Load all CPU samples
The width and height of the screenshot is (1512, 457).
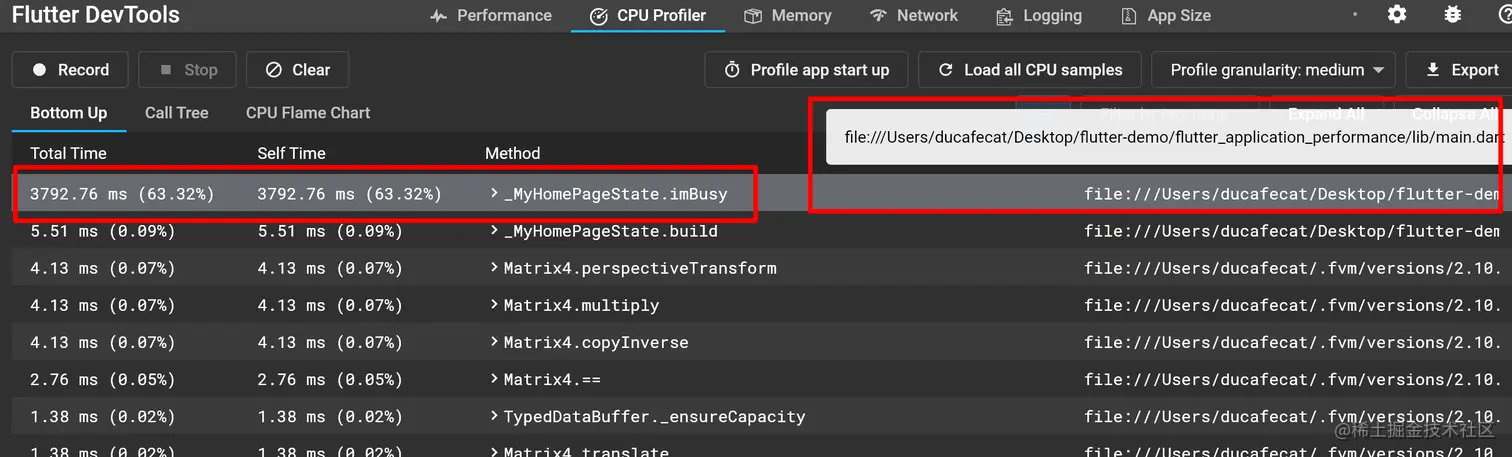1030,70
